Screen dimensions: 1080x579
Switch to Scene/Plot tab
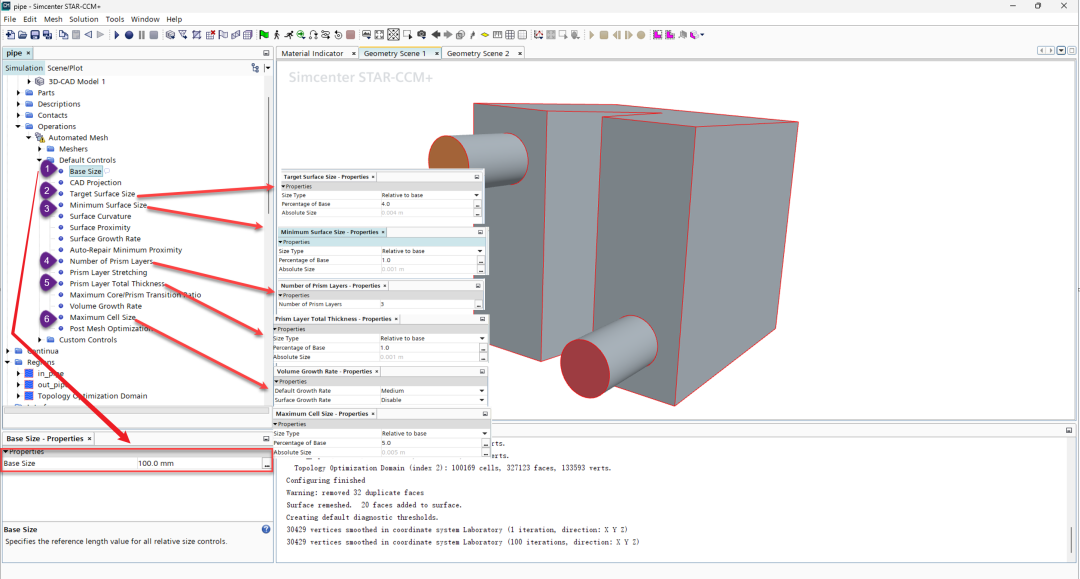(65, 68)
